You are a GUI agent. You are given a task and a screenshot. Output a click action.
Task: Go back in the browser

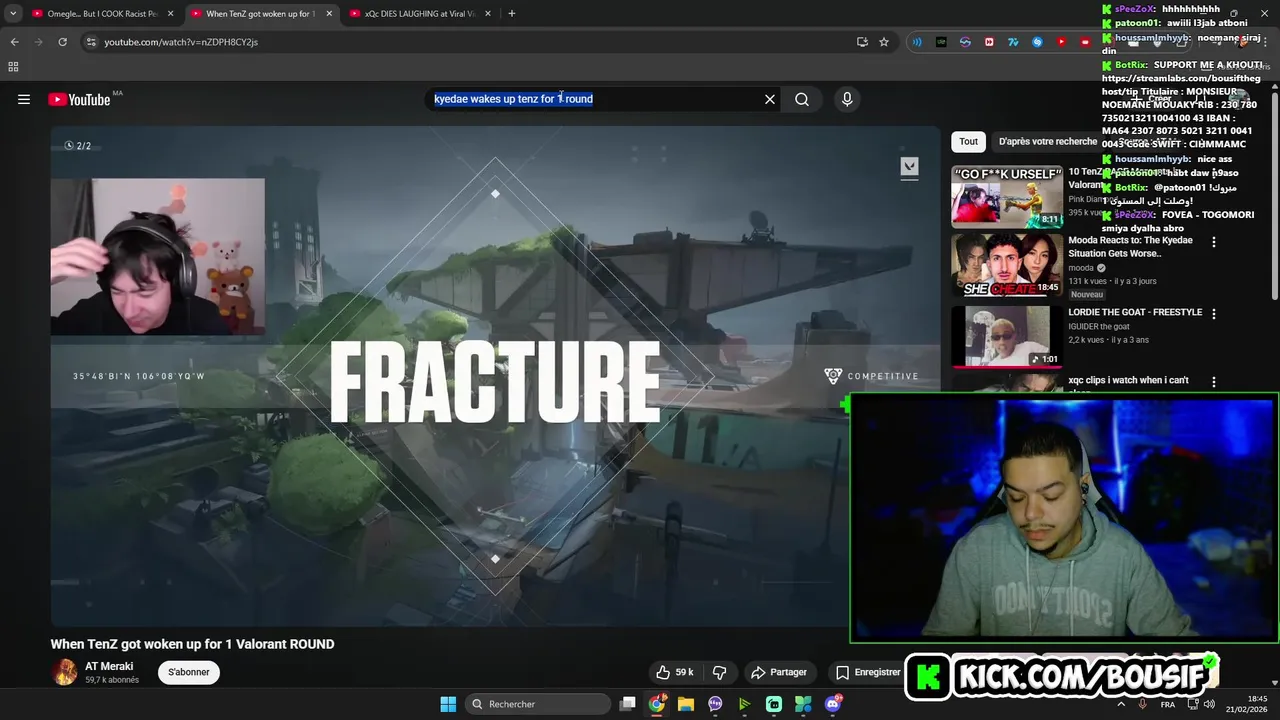15,42
